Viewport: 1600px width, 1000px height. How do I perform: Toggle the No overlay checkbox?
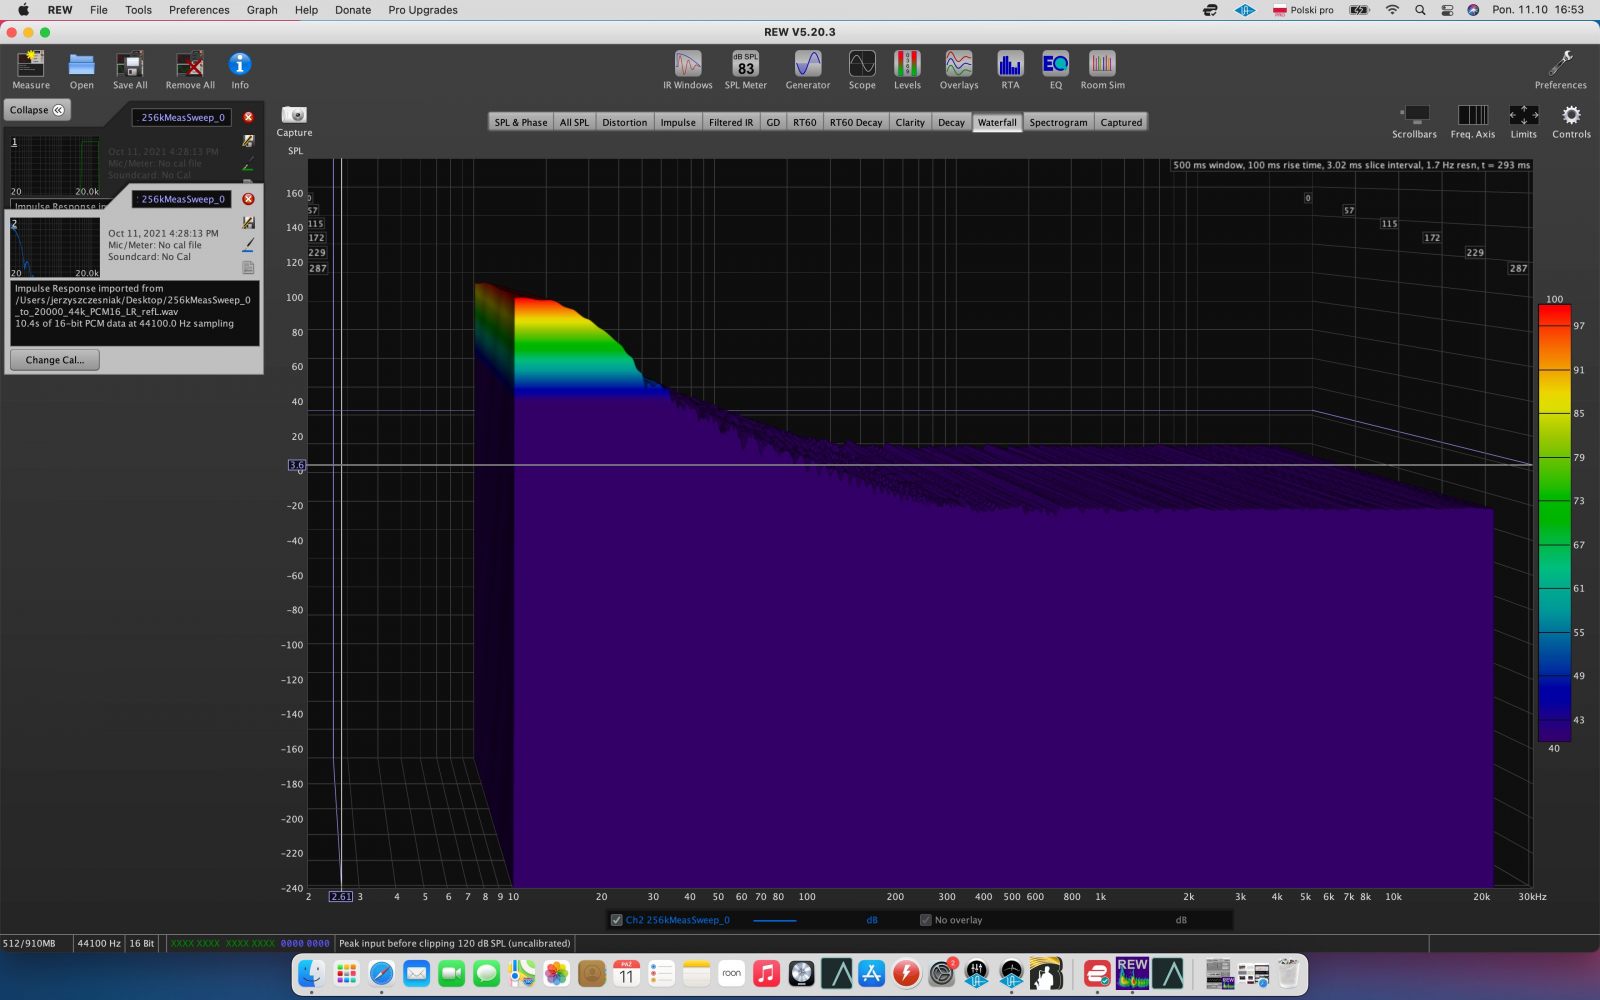click(x=926, y=920)
